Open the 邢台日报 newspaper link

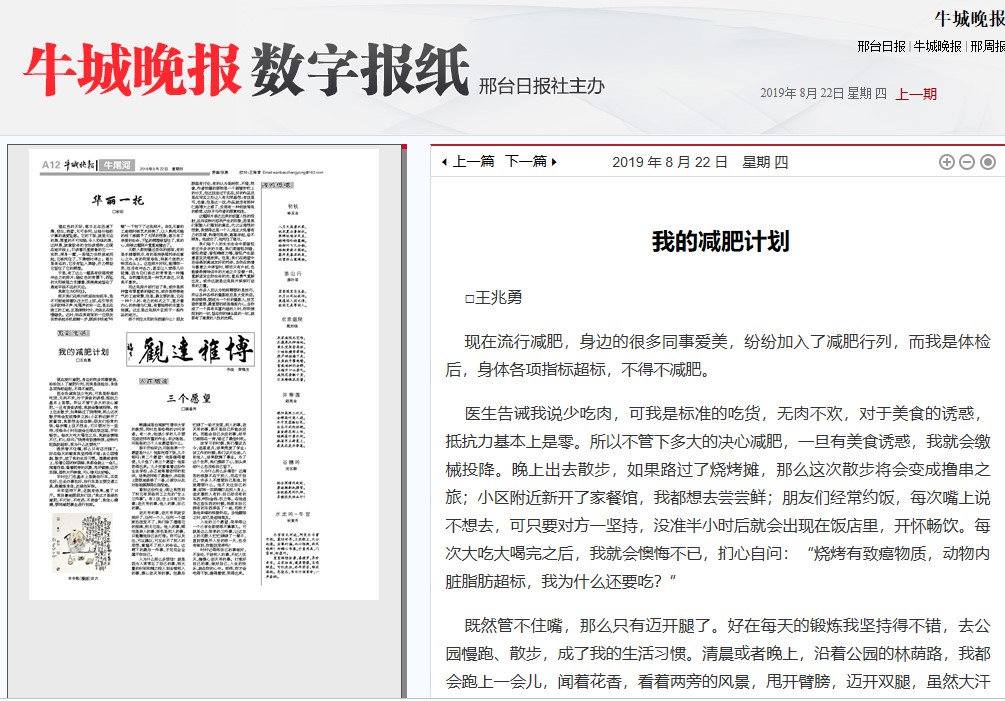pyautogui.click(x=881, y=46)
